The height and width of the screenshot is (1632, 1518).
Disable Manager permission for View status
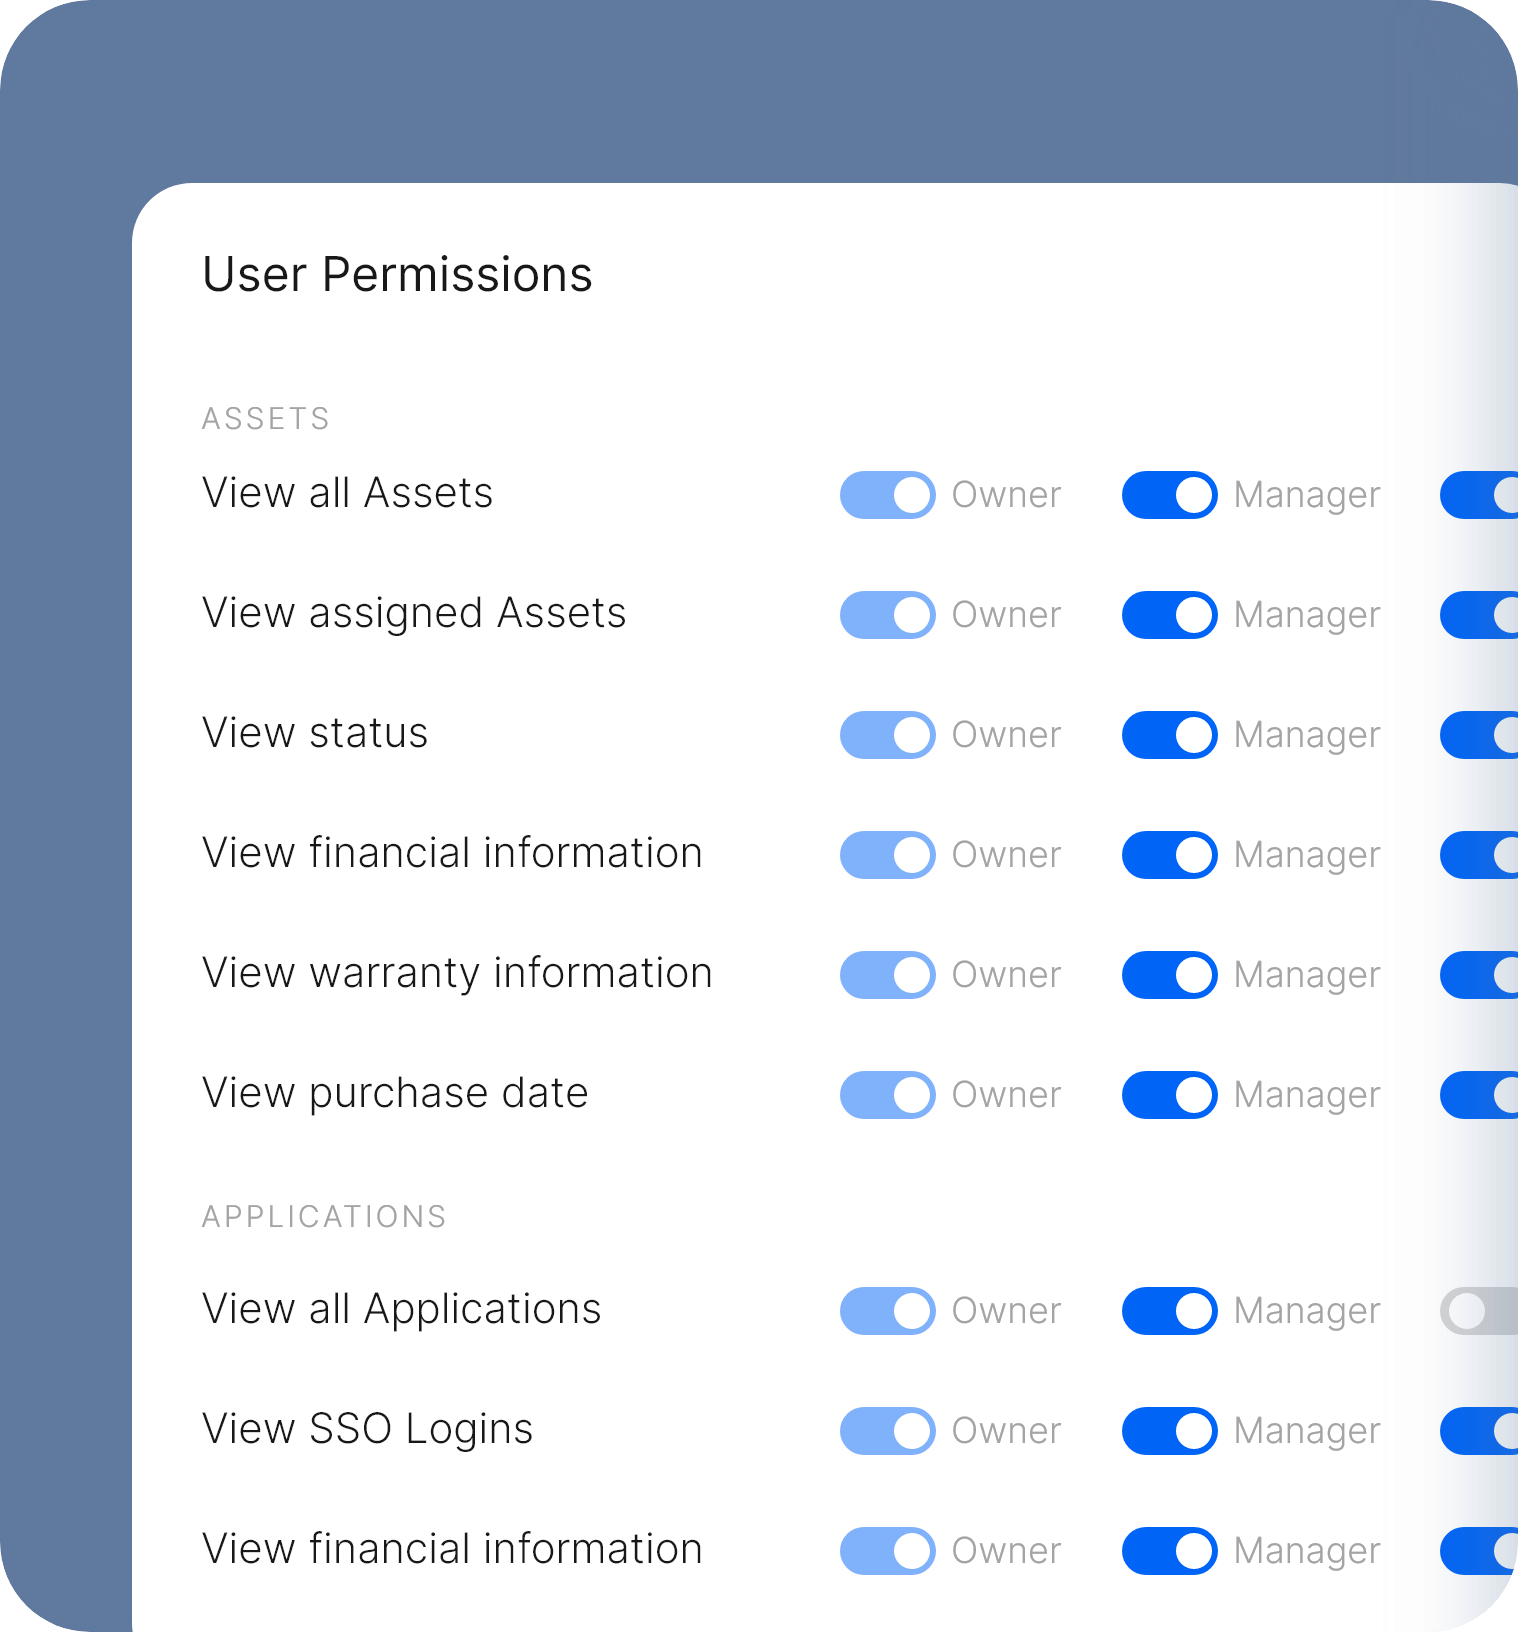[1169, 735]
